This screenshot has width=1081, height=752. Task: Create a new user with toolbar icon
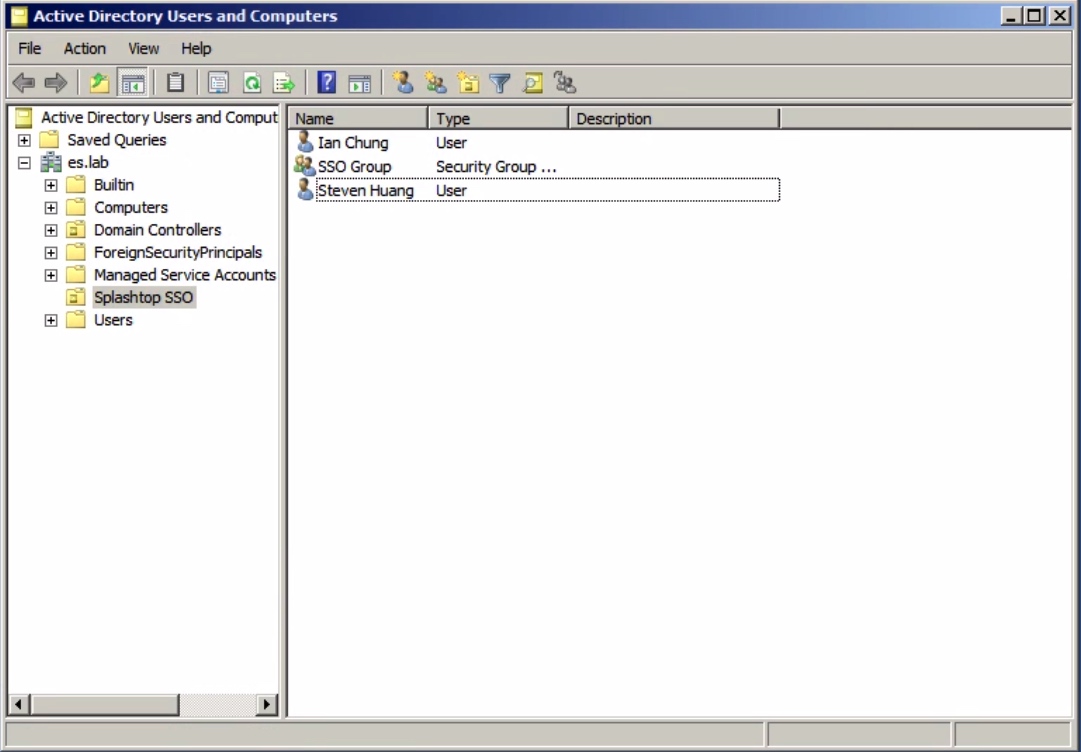coord(403,83)
